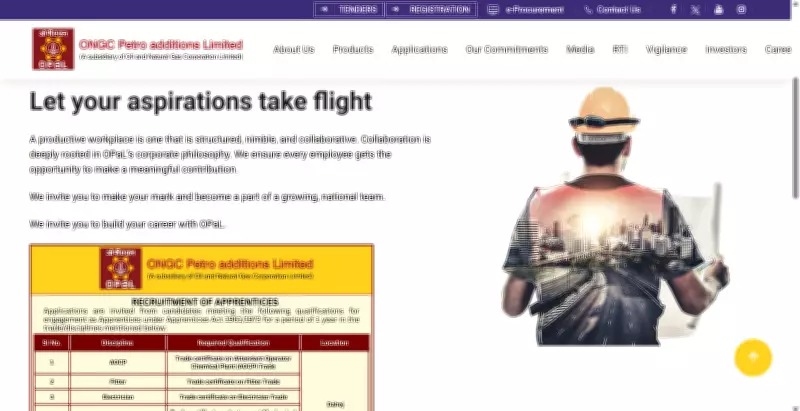This screenshot has height=411, width=800.
Task: Click the yellow scroll-to-top arrow button
Action: pyautogui.click(x=753, y=357)
